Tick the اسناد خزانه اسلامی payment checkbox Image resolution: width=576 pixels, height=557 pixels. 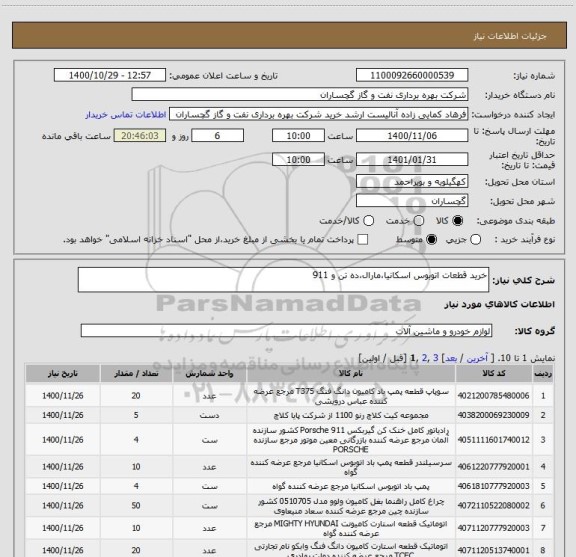pos(363,240)
